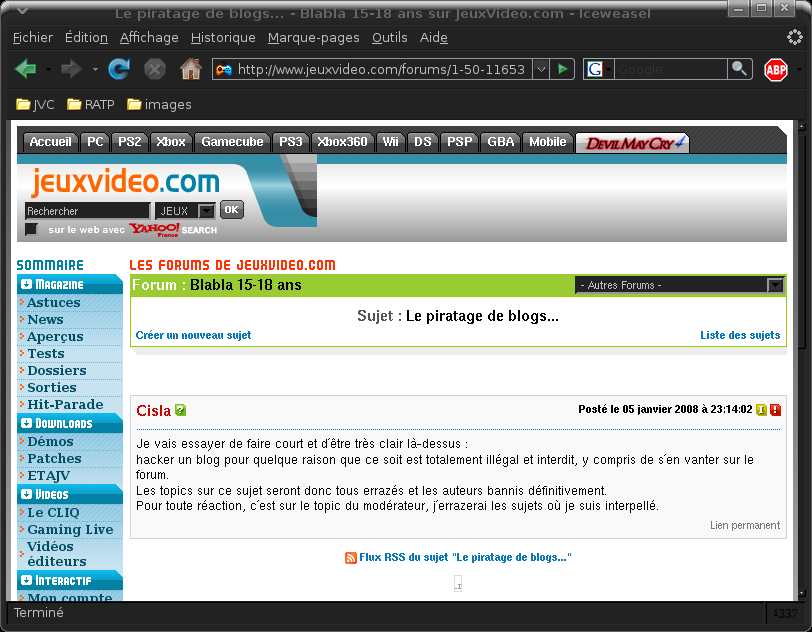The width and height of the screenshot is (812, 632).
Task: Go back with the green Back arrow
Action: pyautogui.click(x=25, y=69)
